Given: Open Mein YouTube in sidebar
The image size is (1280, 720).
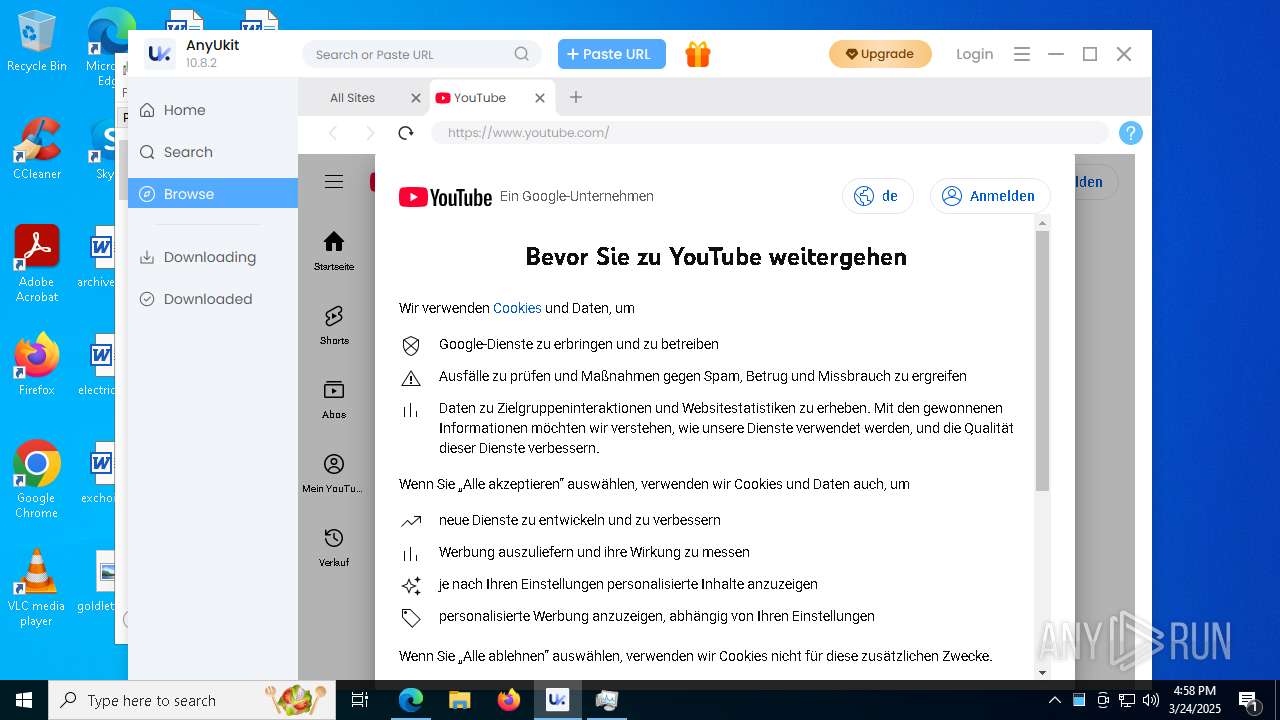Looking at the screenshot, I should point(333,473).
